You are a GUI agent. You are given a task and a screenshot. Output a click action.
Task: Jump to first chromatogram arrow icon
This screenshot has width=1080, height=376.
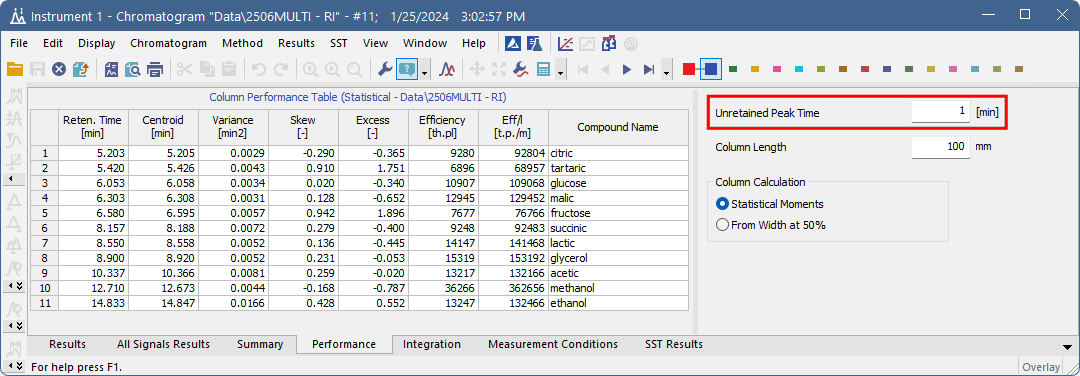(x=583, y=69)
